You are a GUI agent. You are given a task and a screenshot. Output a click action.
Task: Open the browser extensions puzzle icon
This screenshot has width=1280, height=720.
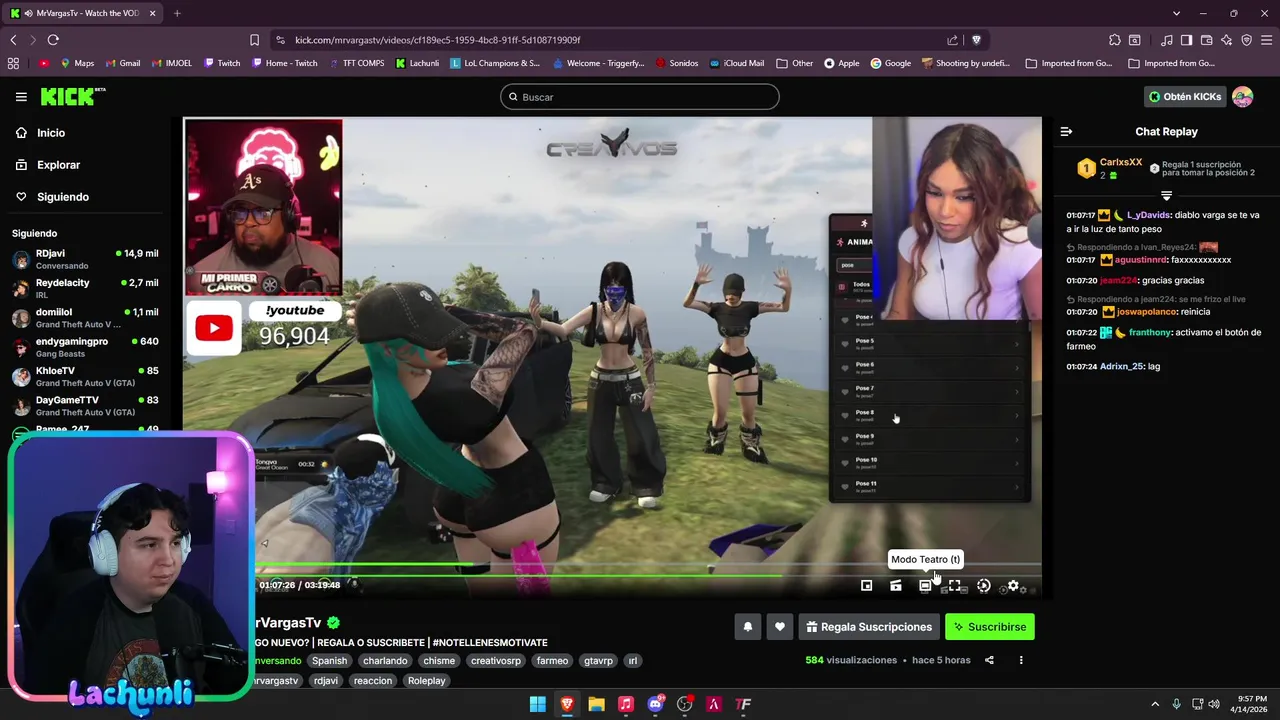[x=1114, y=40]
